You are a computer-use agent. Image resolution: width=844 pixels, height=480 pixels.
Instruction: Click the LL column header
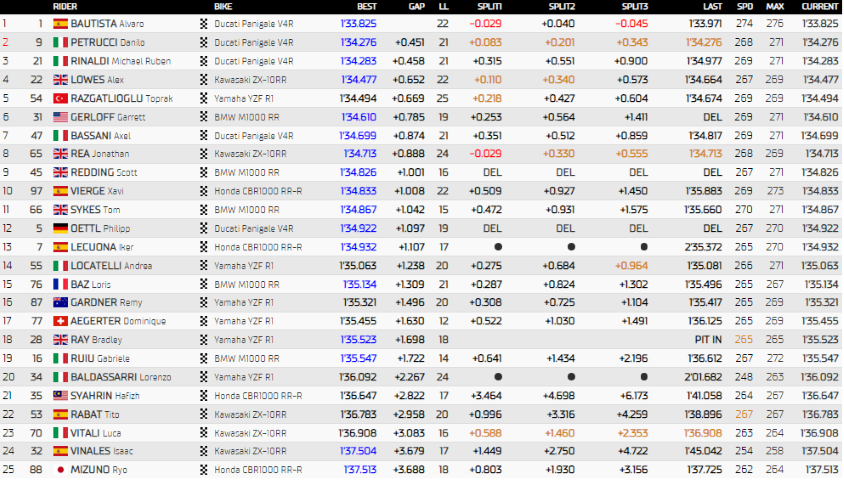tap(444, 6)
